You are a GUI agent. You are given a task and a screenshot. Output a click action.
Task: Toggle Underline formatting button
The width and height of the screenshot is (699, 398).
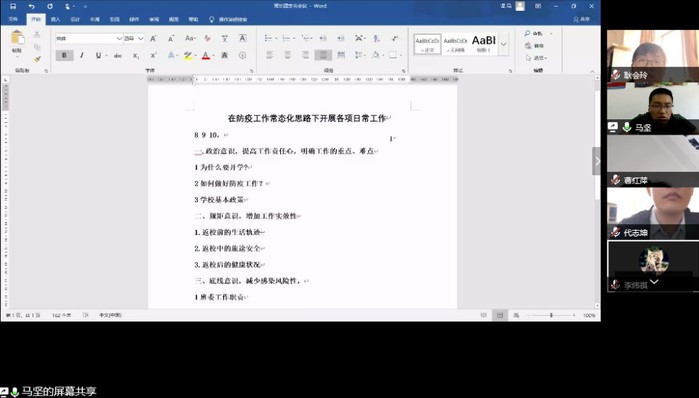pyautogui.click(x=99, y=55)
